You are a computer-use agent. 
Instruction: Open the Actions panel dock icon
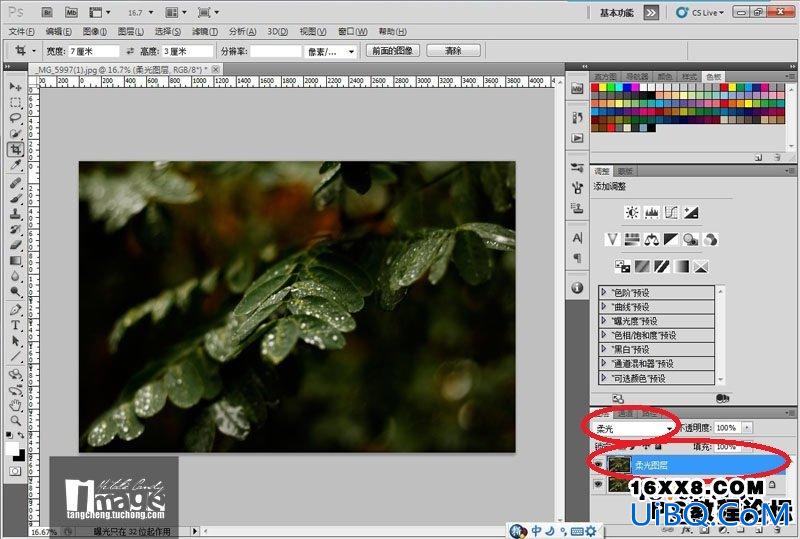coord(577,138)
